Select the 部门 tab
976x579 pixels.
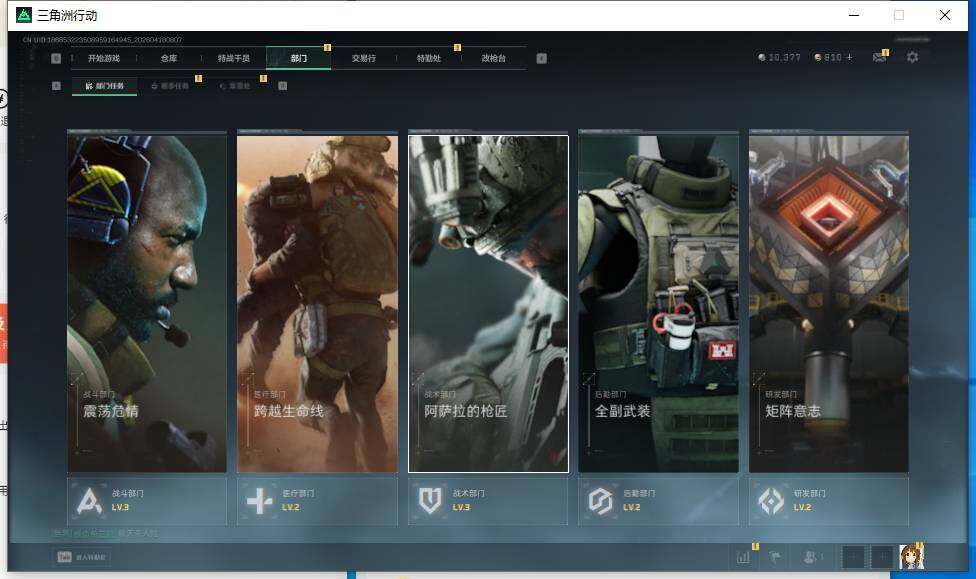(x=299, y=58)
